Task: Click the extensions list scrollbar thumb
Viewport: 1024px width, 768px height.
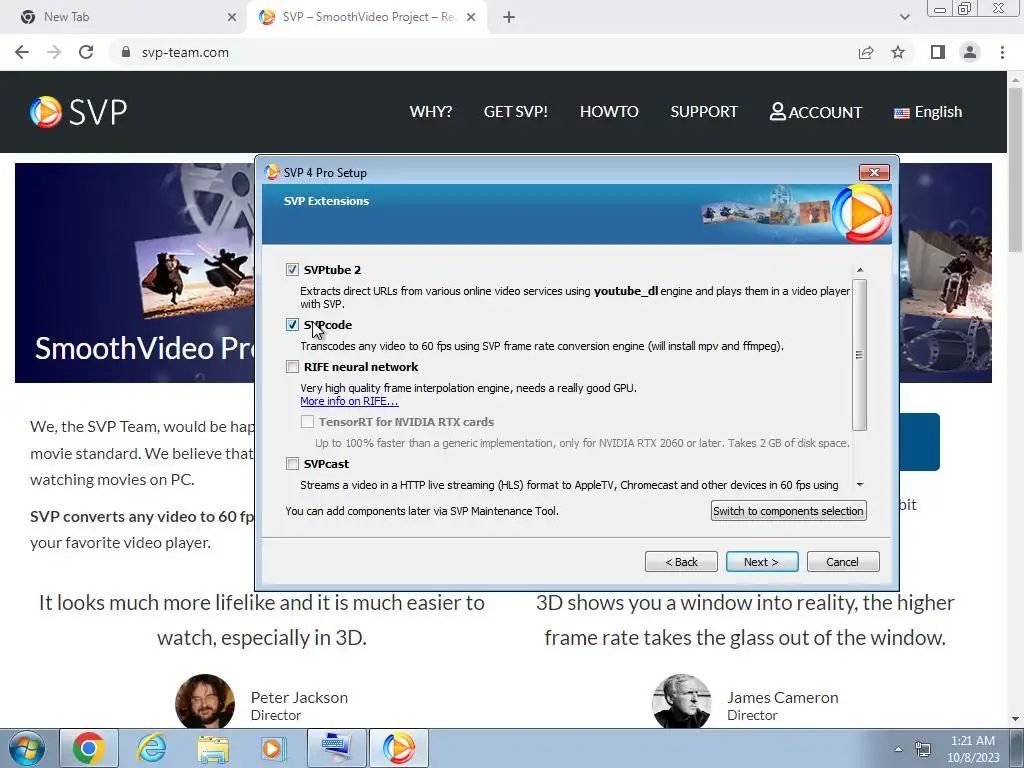Action: coord(859,355)
